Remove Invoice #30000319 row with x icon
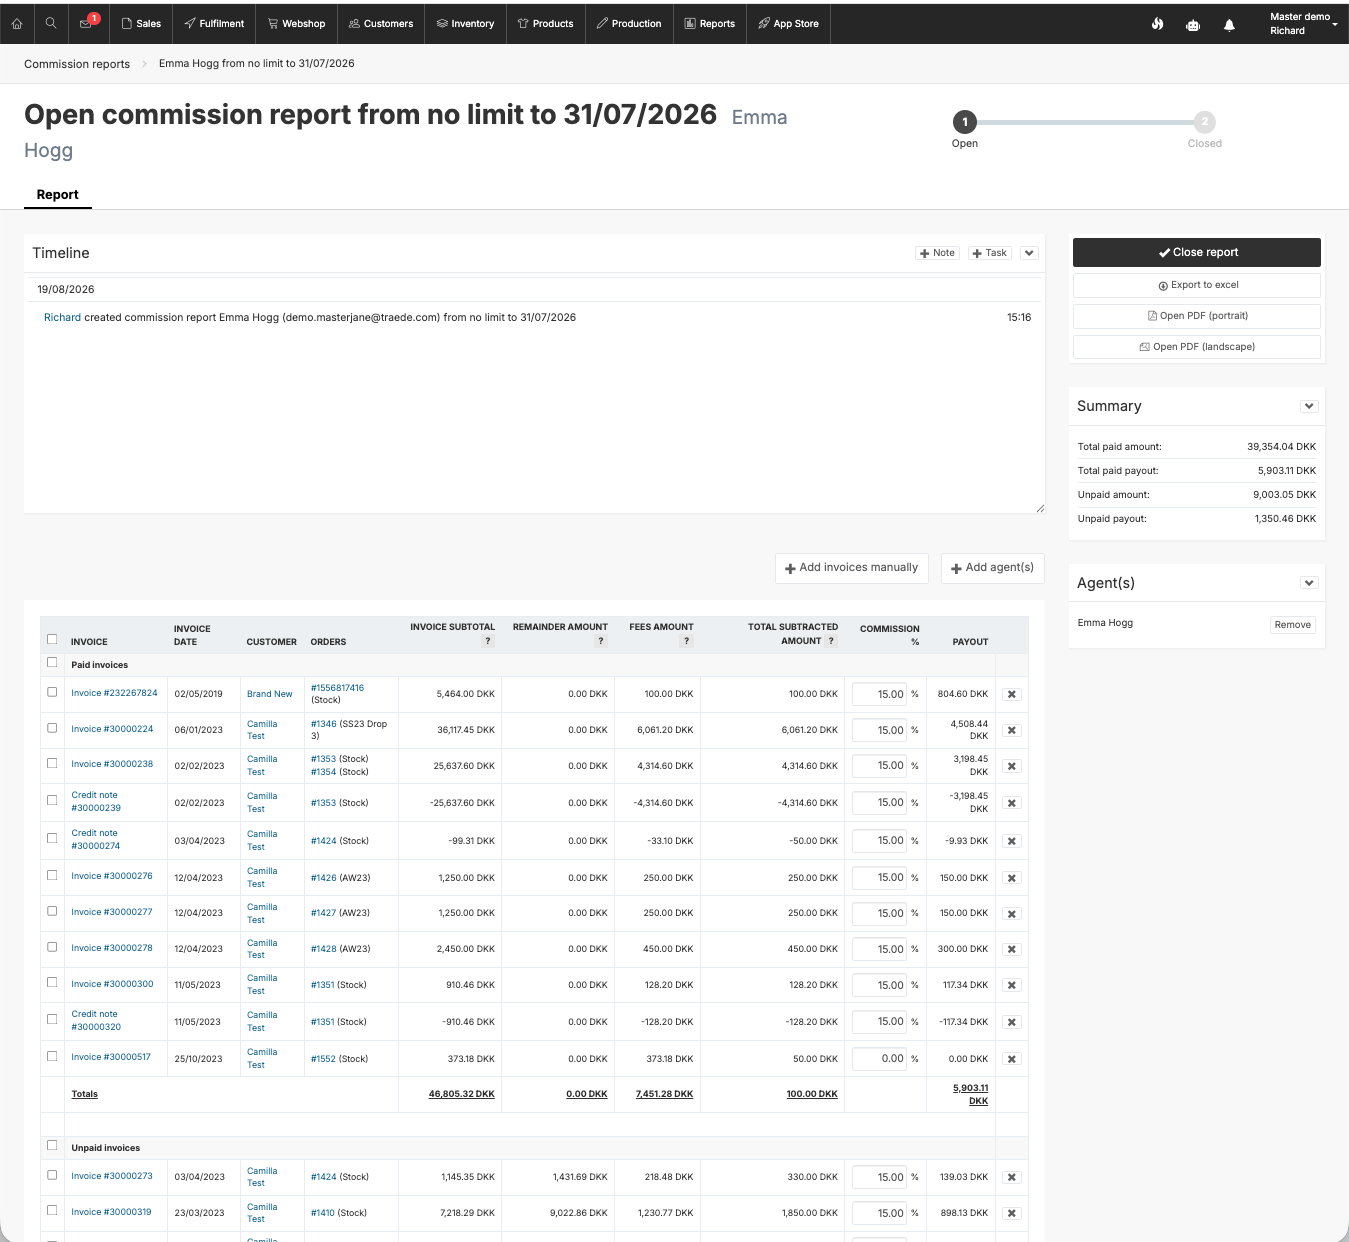Screen dimensions: 1349x1242 1012,1213
